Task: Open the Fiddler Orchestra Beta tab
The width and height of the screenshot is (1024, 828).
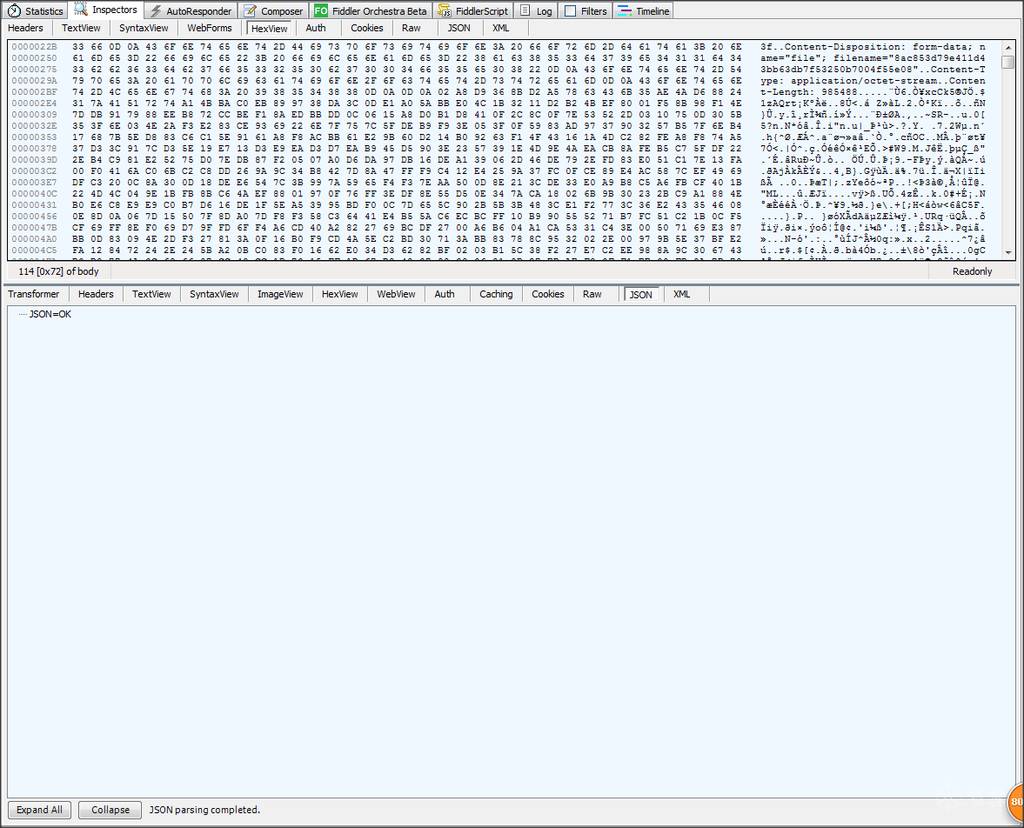Action: coord(370,11)
